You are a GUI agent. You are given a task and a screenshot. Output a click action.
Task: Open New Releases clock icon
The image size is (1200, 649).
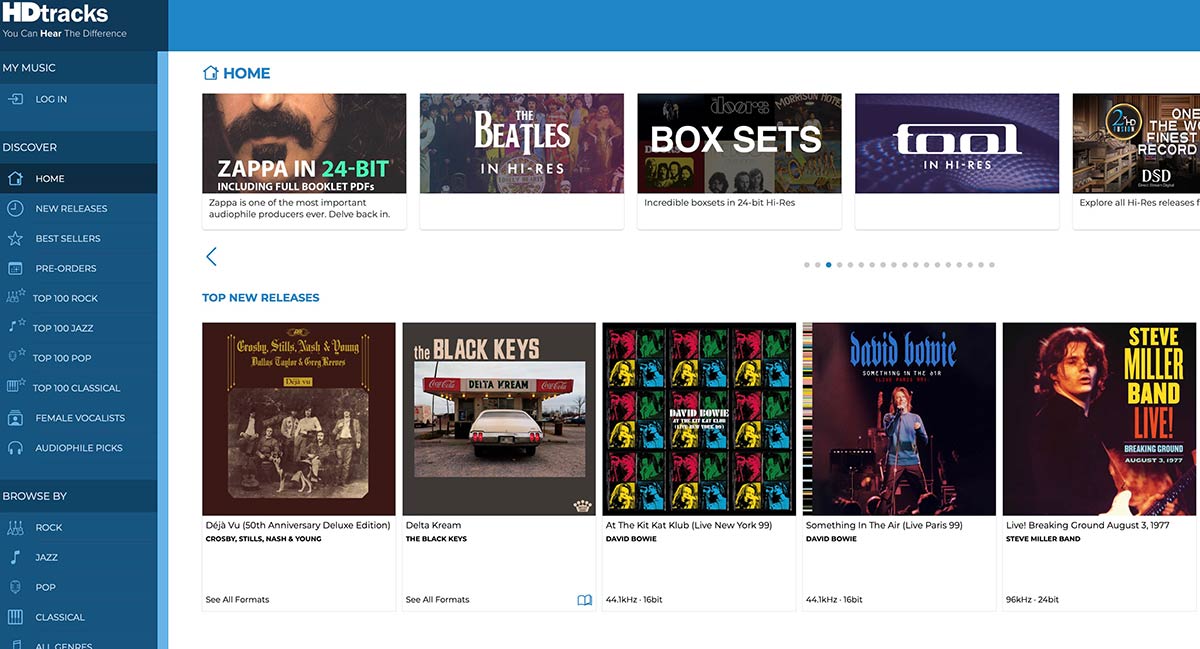[x=15, y=209]
